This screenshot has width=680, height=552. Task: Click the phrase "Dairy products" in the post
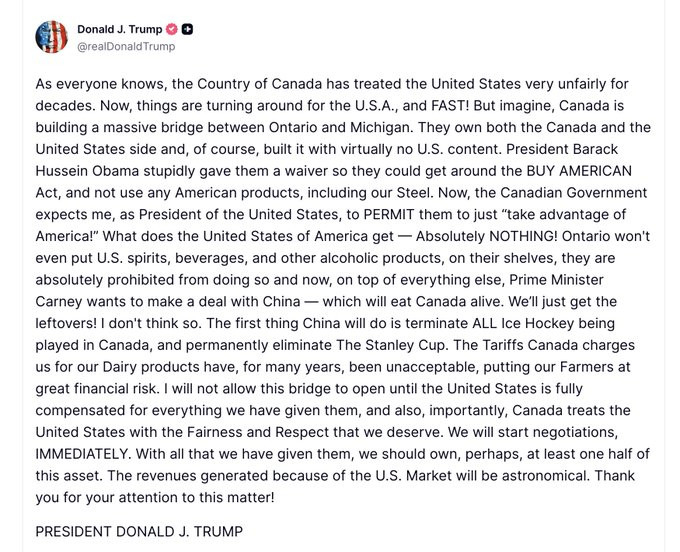(149, 366)
